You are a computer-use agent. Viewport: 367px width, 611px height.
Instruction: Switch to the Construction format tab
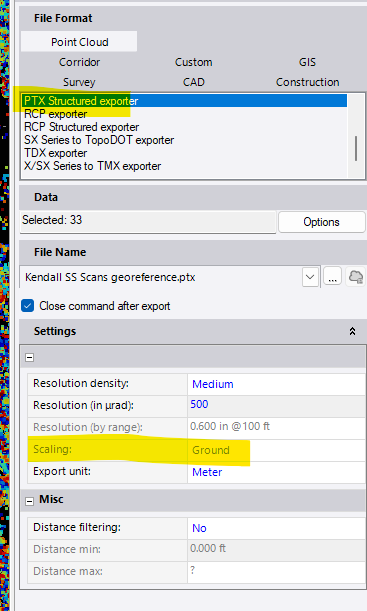tap(307, 82)
